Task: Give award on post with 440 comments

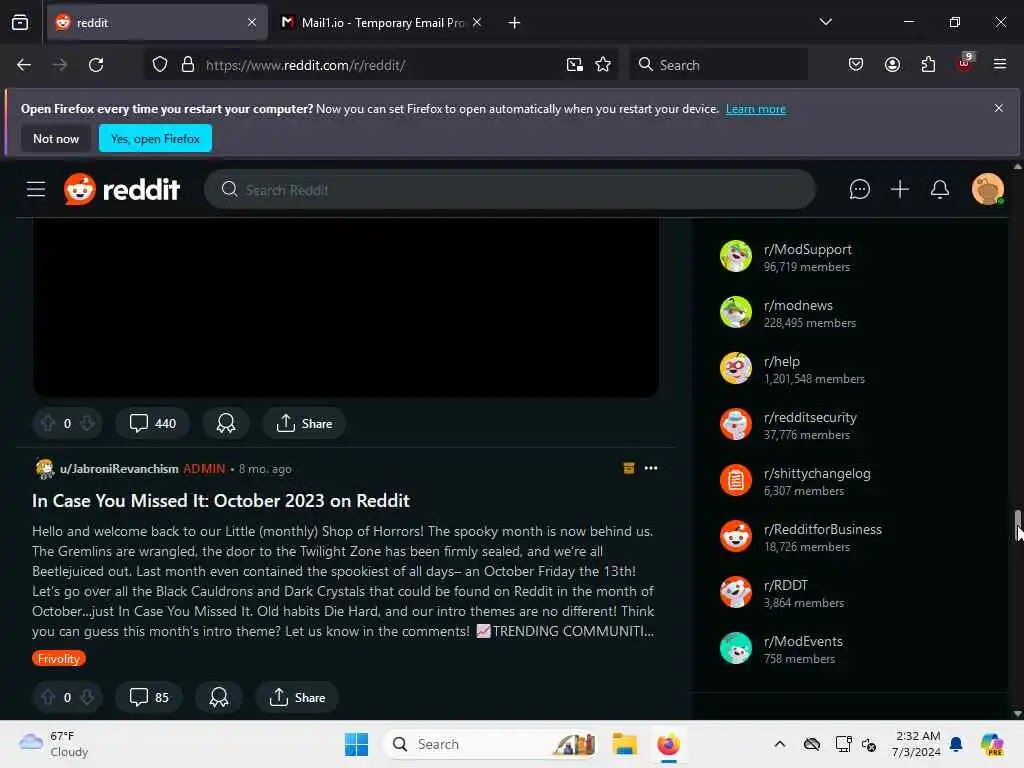Action: tap(226, 423)
